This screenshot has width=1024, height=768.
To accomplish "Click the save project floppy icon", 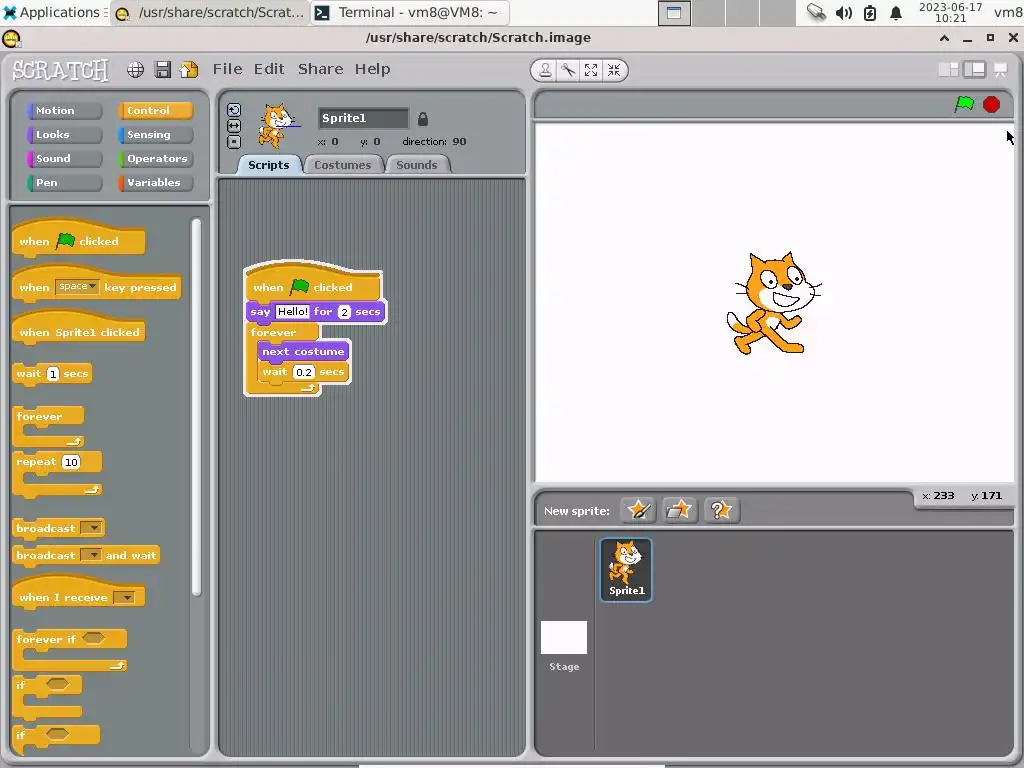I will pyautogui.click(x=163, y=69).
